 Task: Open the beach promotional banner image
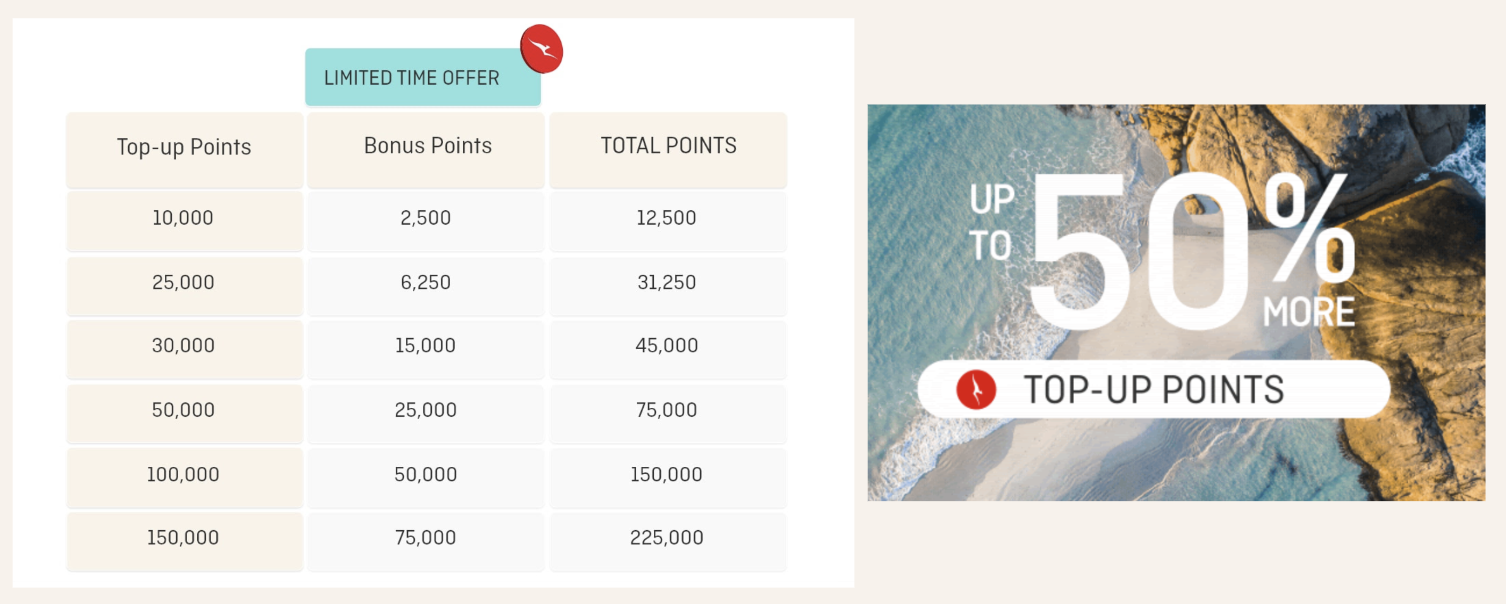[x=1176, y=302]
